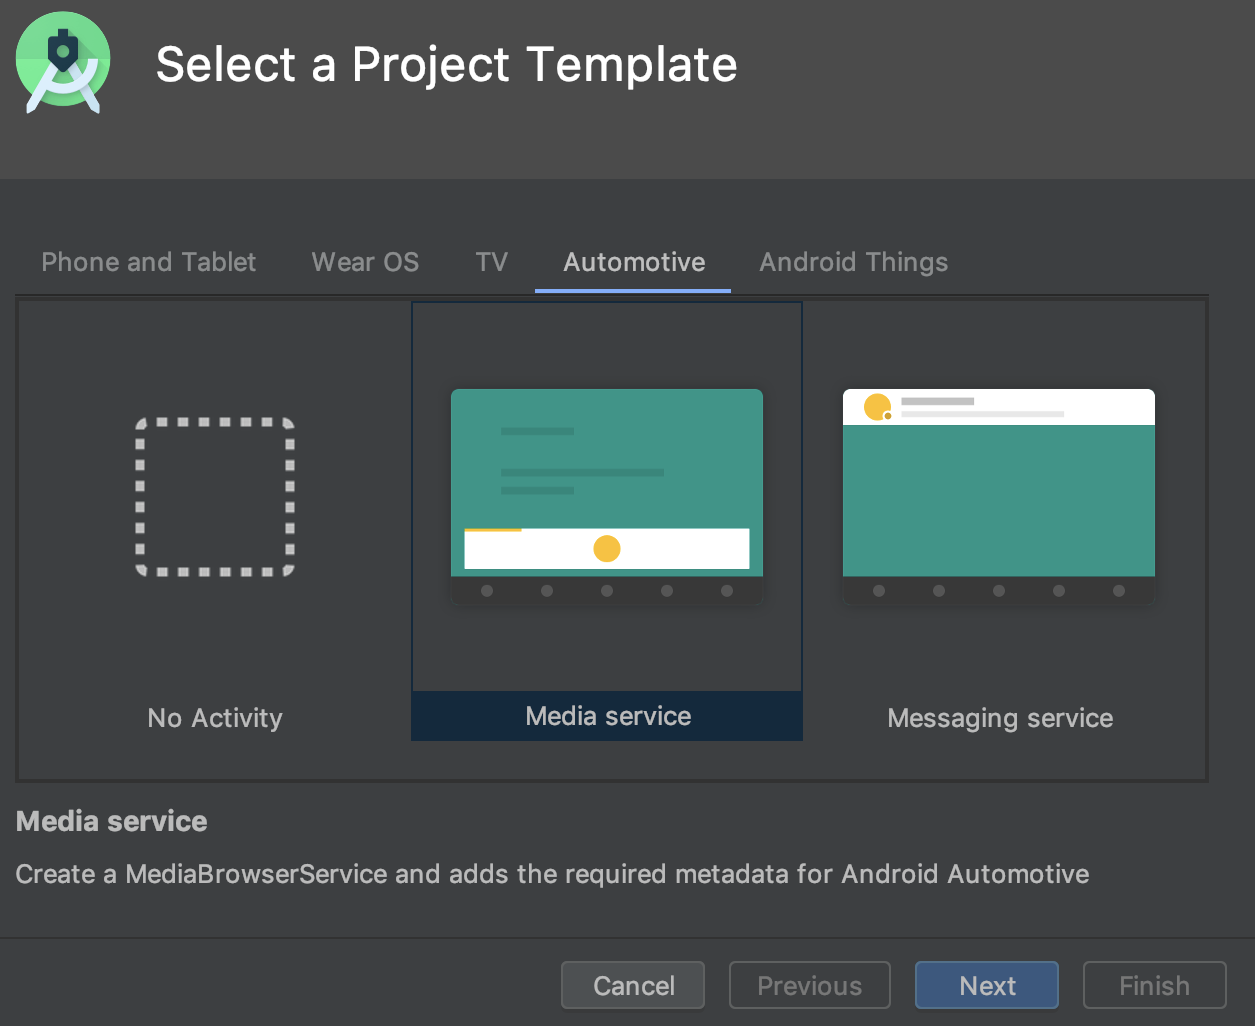Open the Automotive templates tab
Image resolution: width=1255 pixels, height=1026 pixels.
(633, 262)
